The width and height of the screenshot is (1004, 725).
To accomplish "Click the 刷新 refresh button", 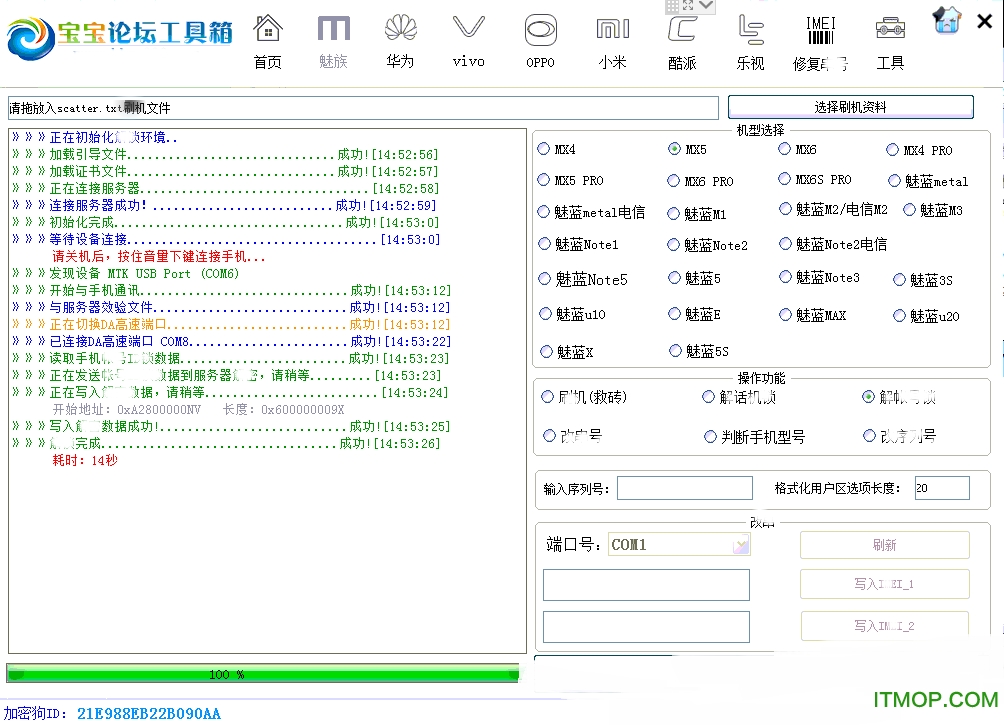I will coord(884,545).
